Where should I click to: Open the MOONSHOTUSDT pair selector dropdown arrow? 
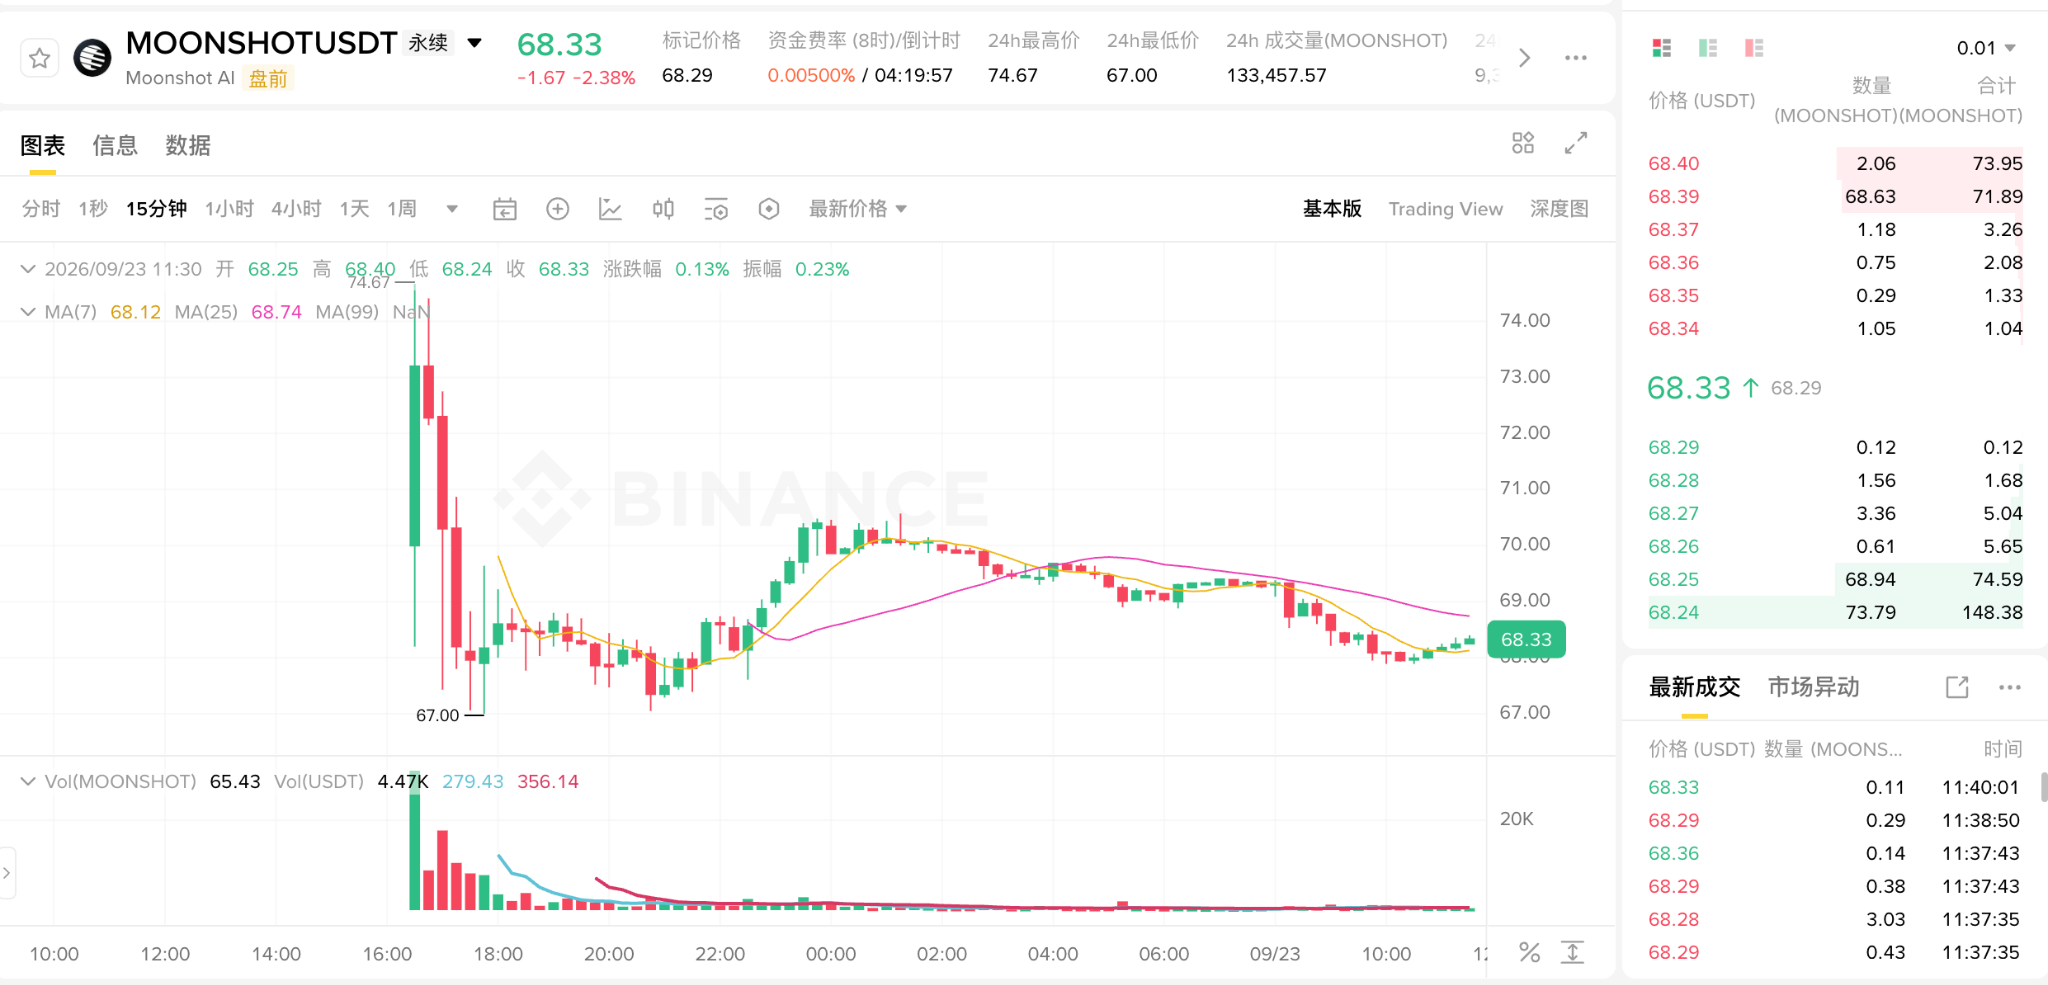(475, 42)
